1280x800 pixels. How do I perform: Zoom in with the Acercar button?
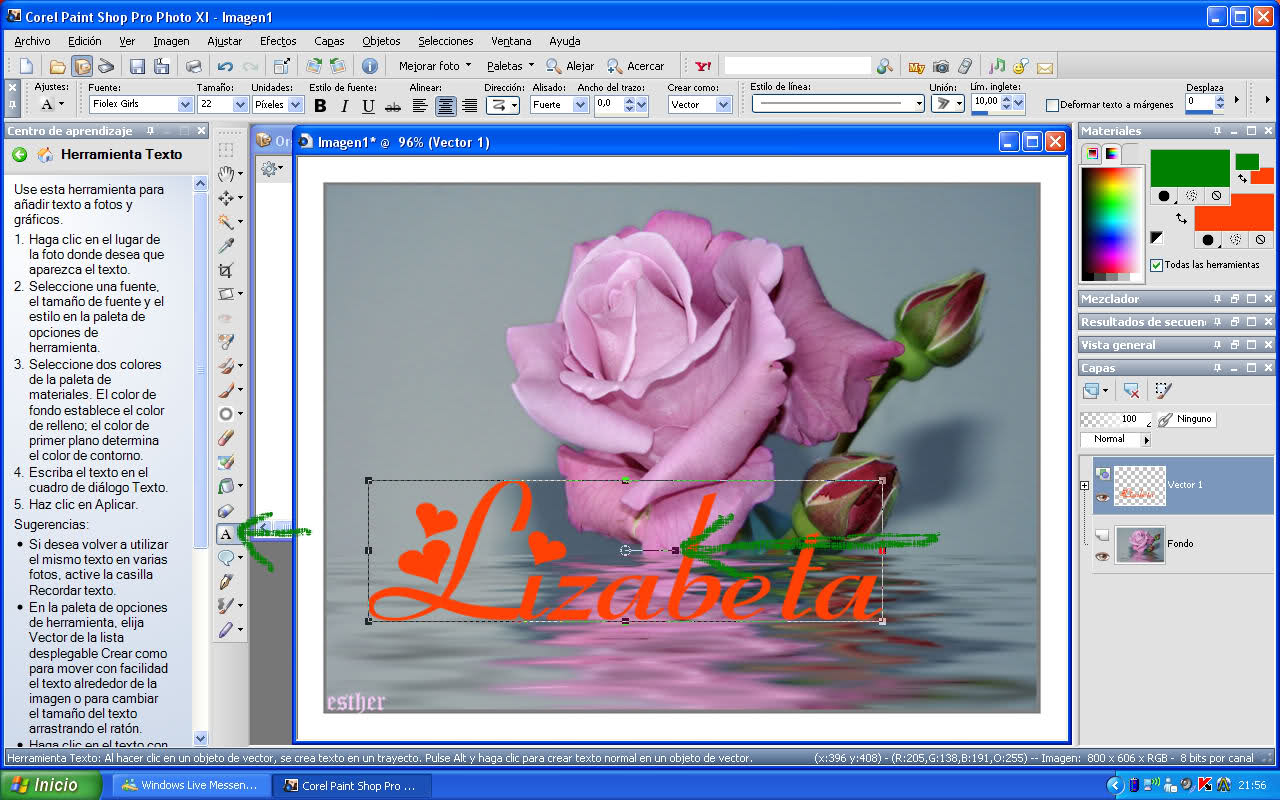click(x=635, y=66)
